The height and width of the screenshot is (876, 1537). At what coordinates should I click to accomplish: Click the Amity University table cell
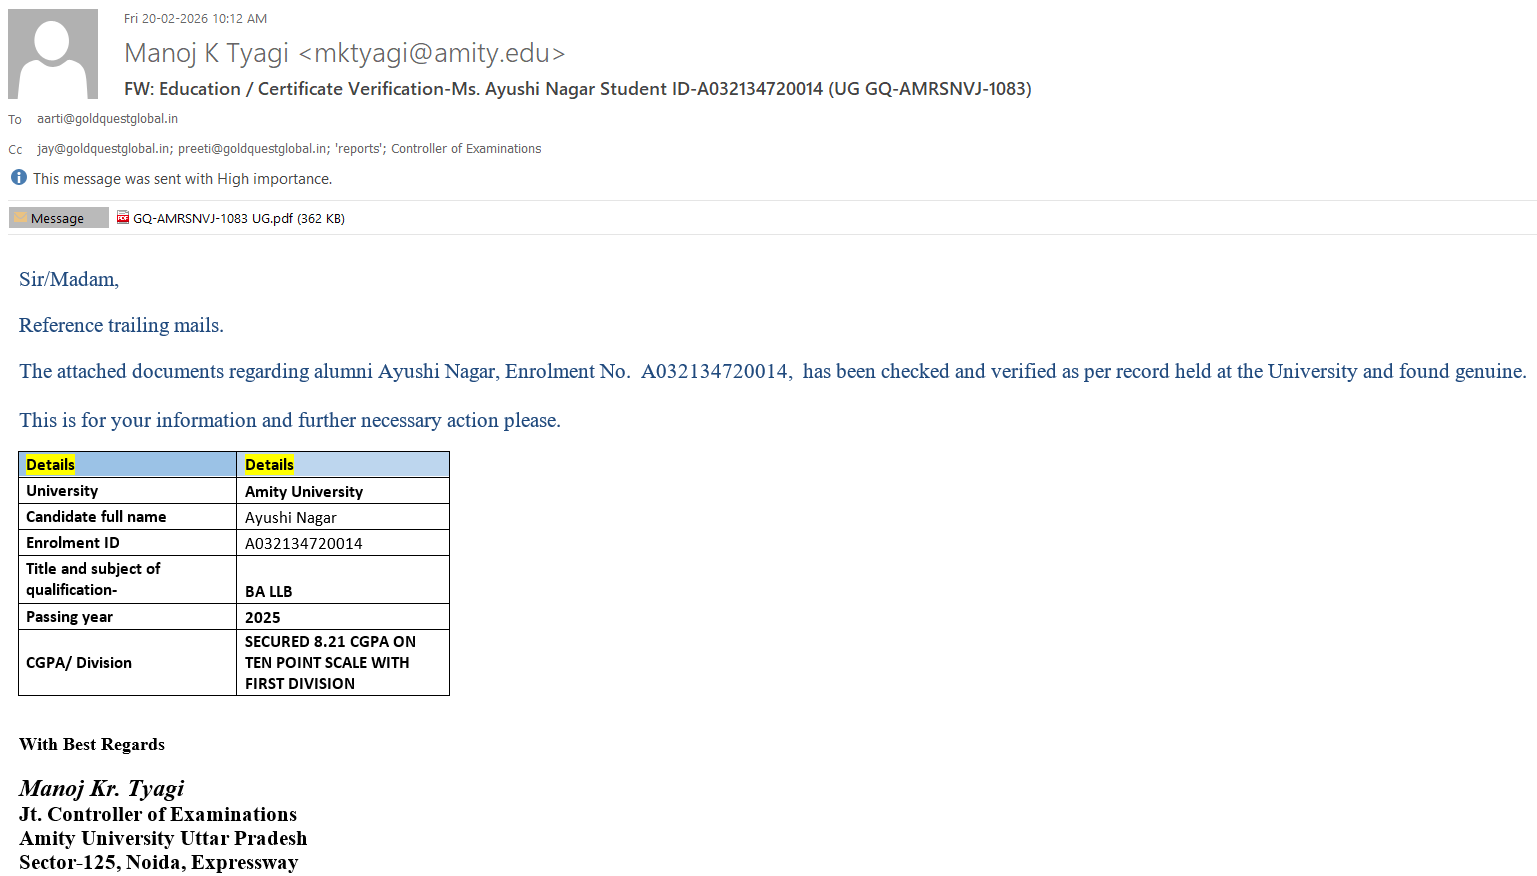[304, 491]
